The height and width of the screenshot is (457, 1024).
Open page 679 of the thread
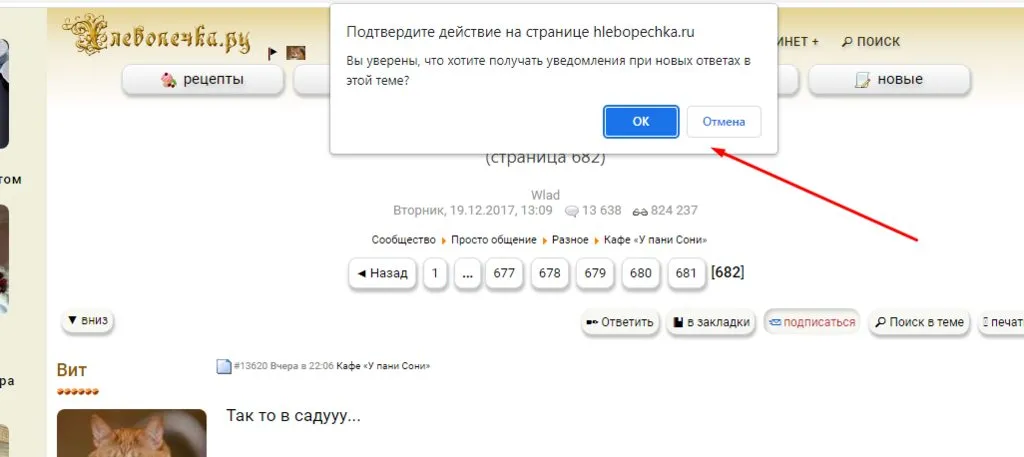point(595,273)
